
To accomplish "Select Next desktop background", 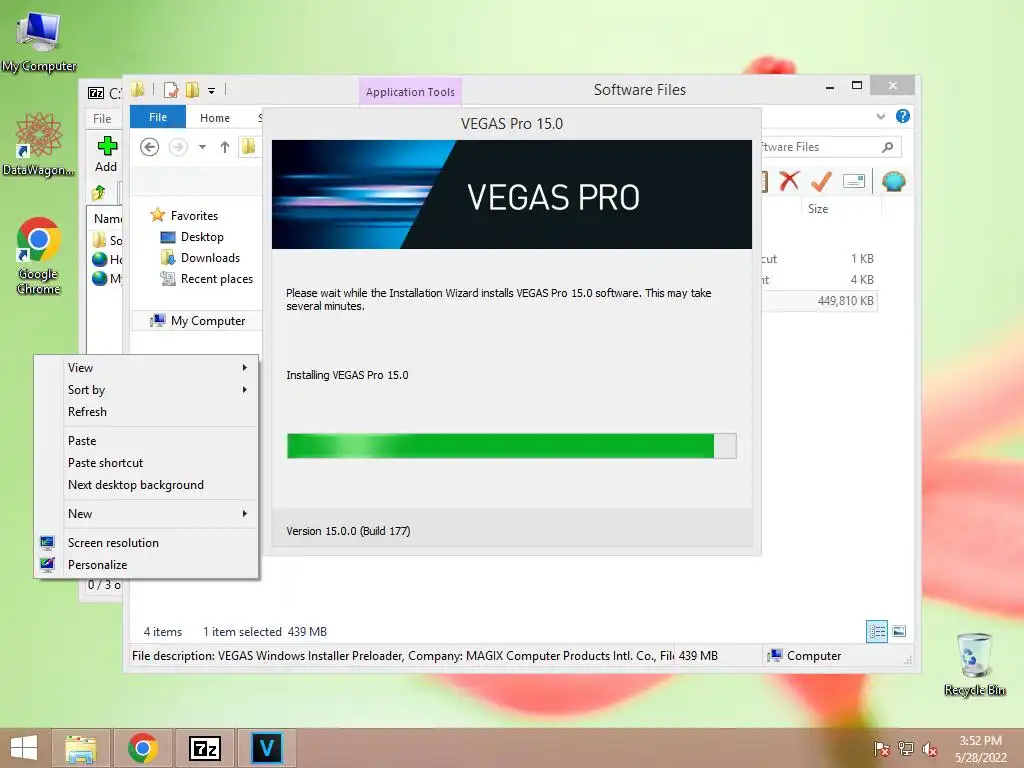I will 146,485.
